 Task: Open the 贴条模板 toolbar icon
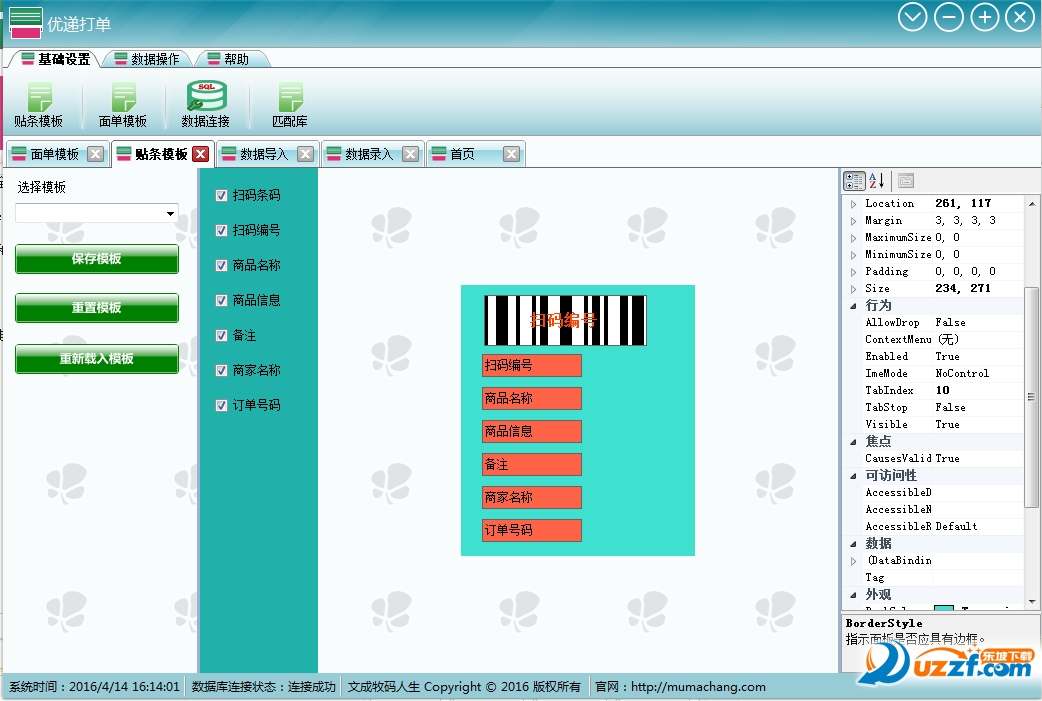tap(39, 105)
